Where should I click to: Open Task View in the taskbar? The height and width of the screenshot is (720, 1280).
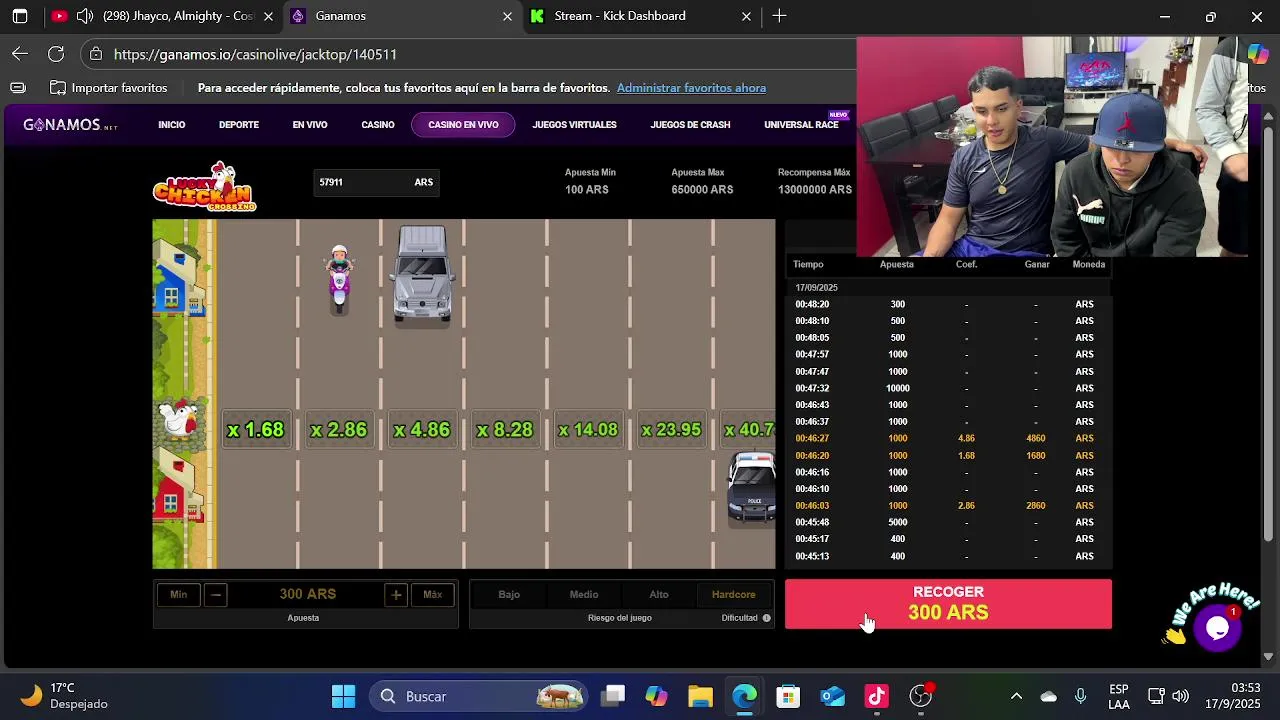click(x=613, y=696)
